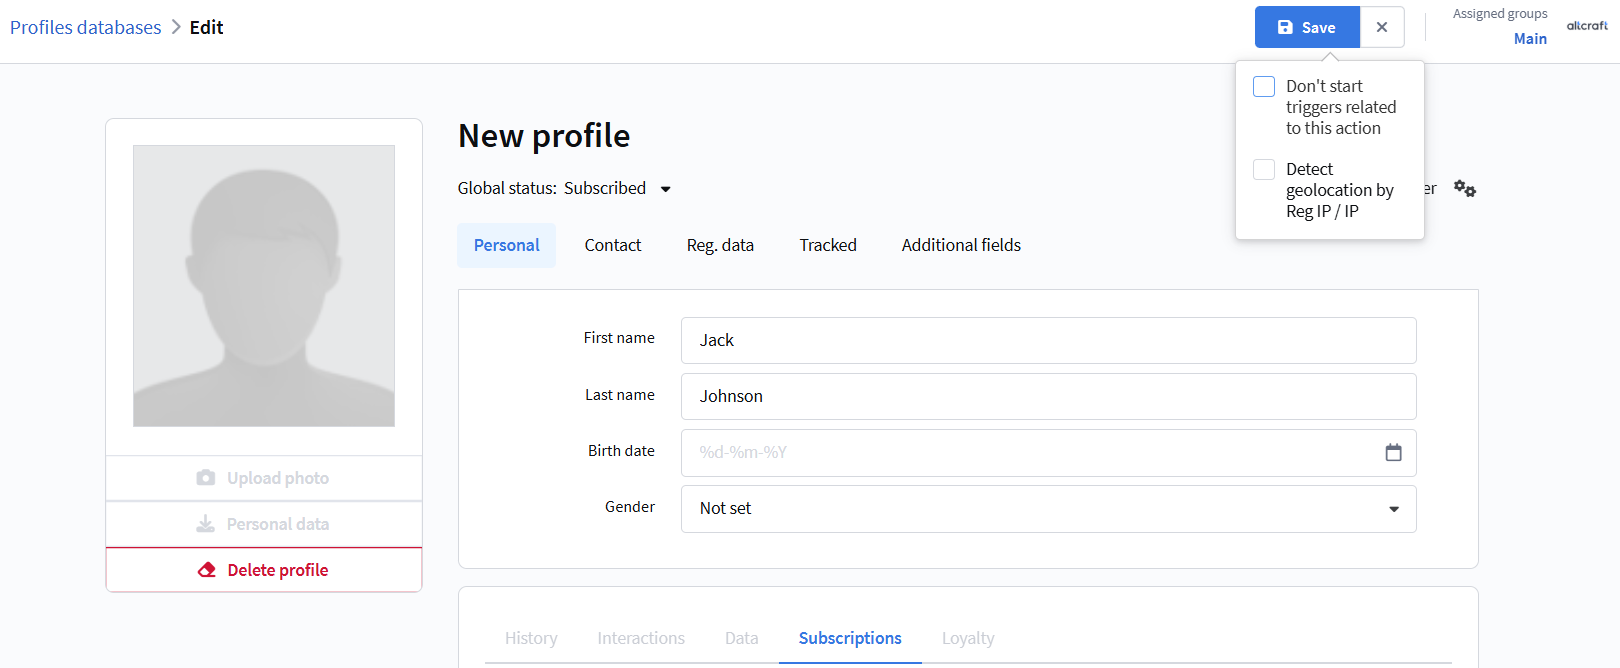Screen dimensions: 1620x668
Task: Open the Birth date calendar icon
Action: tap(1393, 453)
